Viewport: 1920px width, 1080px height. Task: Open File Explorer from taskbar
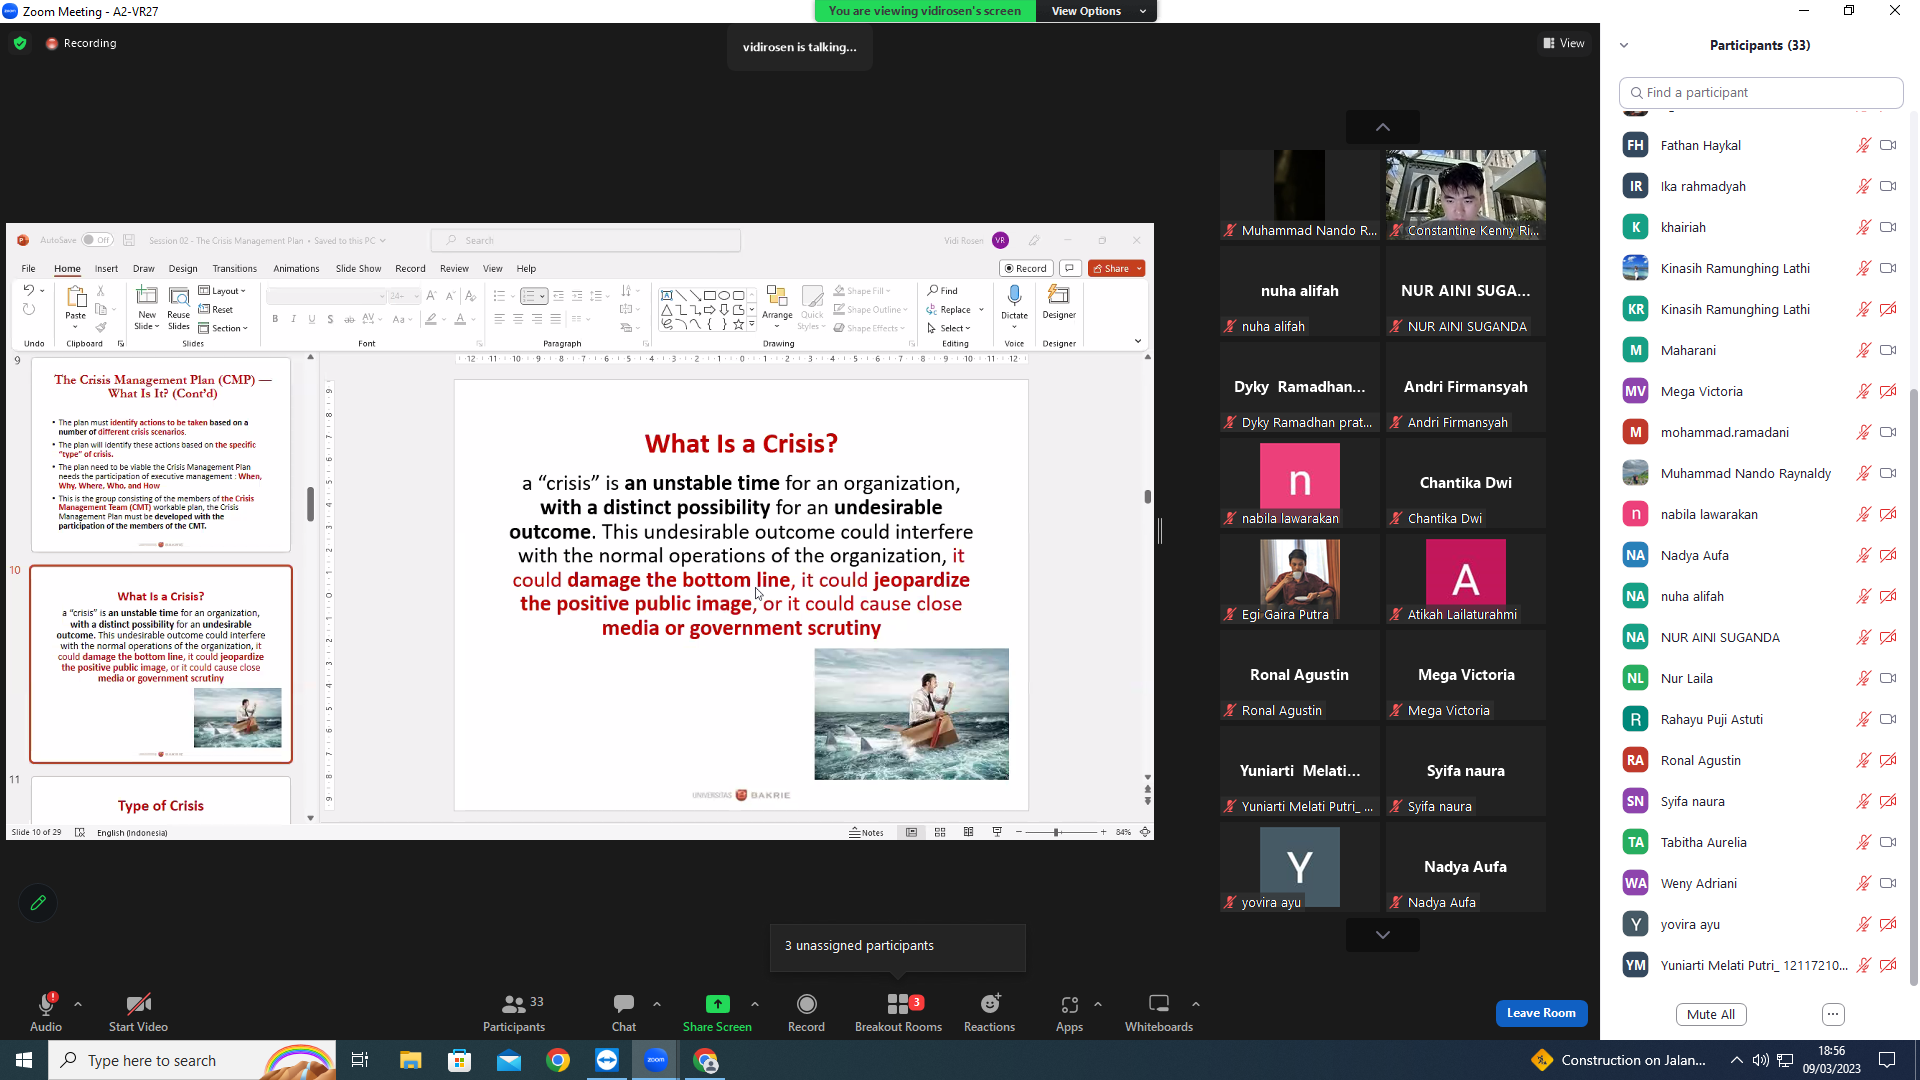pyautogui.click(x=410, y=1060)
